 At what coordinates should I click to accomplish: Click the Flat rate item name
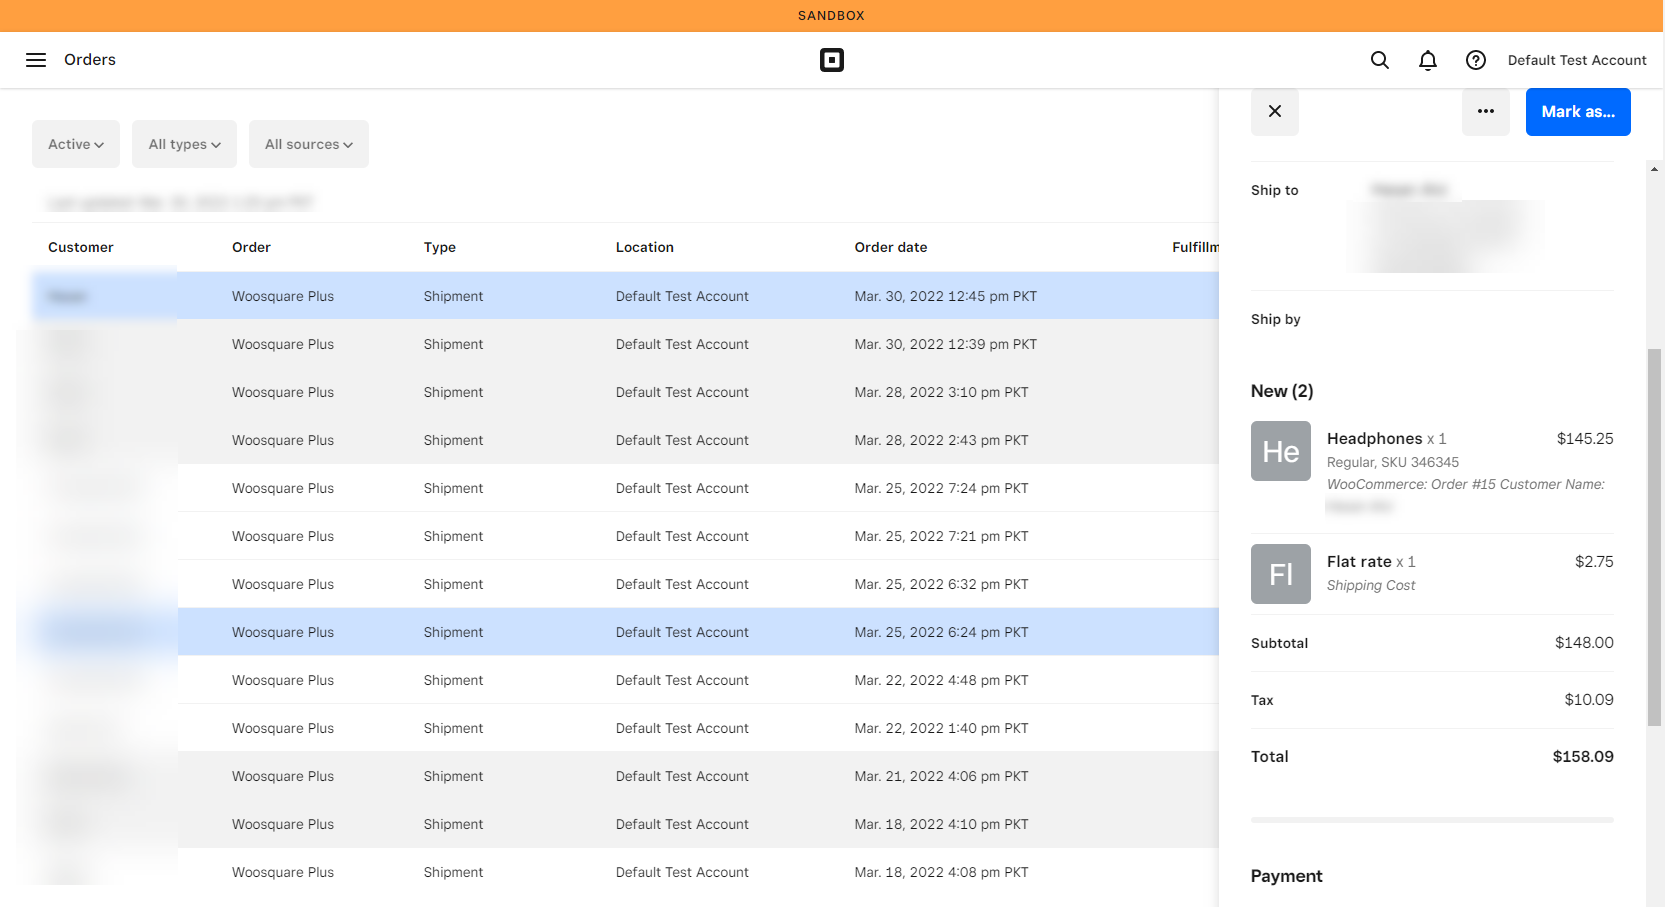click(x=1359, y=562)
